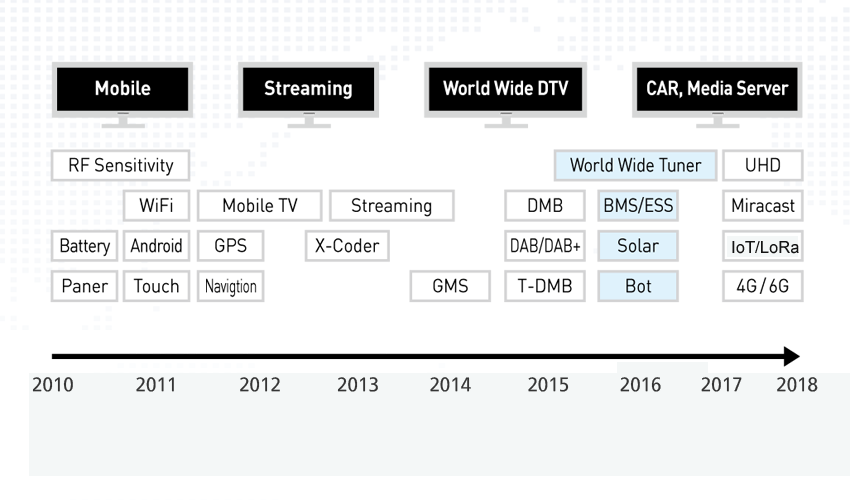
Task: Click the 2012 timeline year
Action: coord(260,384)
